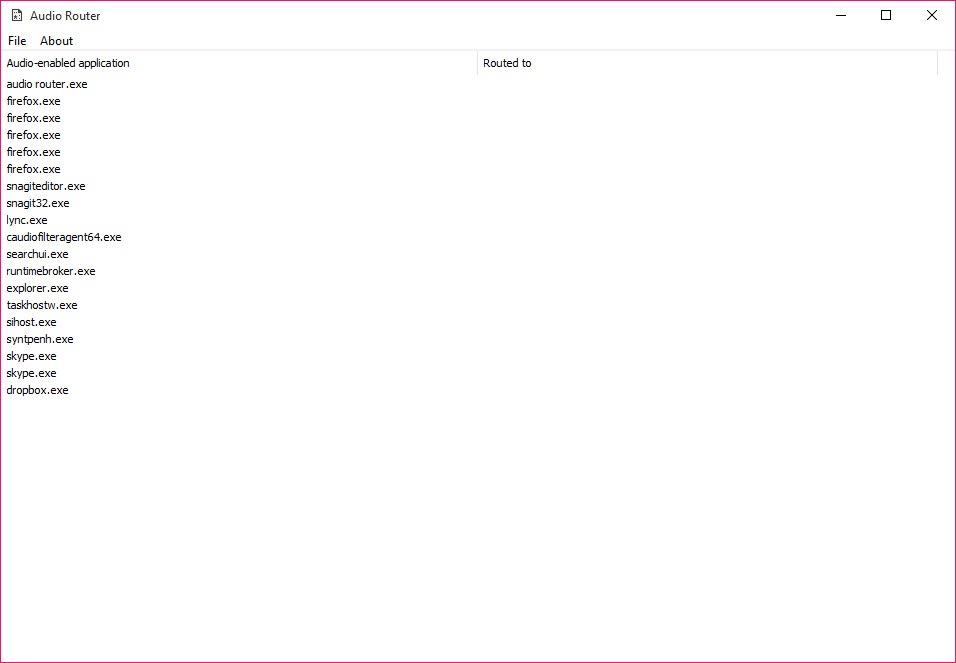Choose lync.exe in the list
This screenshot has width=956, height=663.
click(x=27, y=220)
